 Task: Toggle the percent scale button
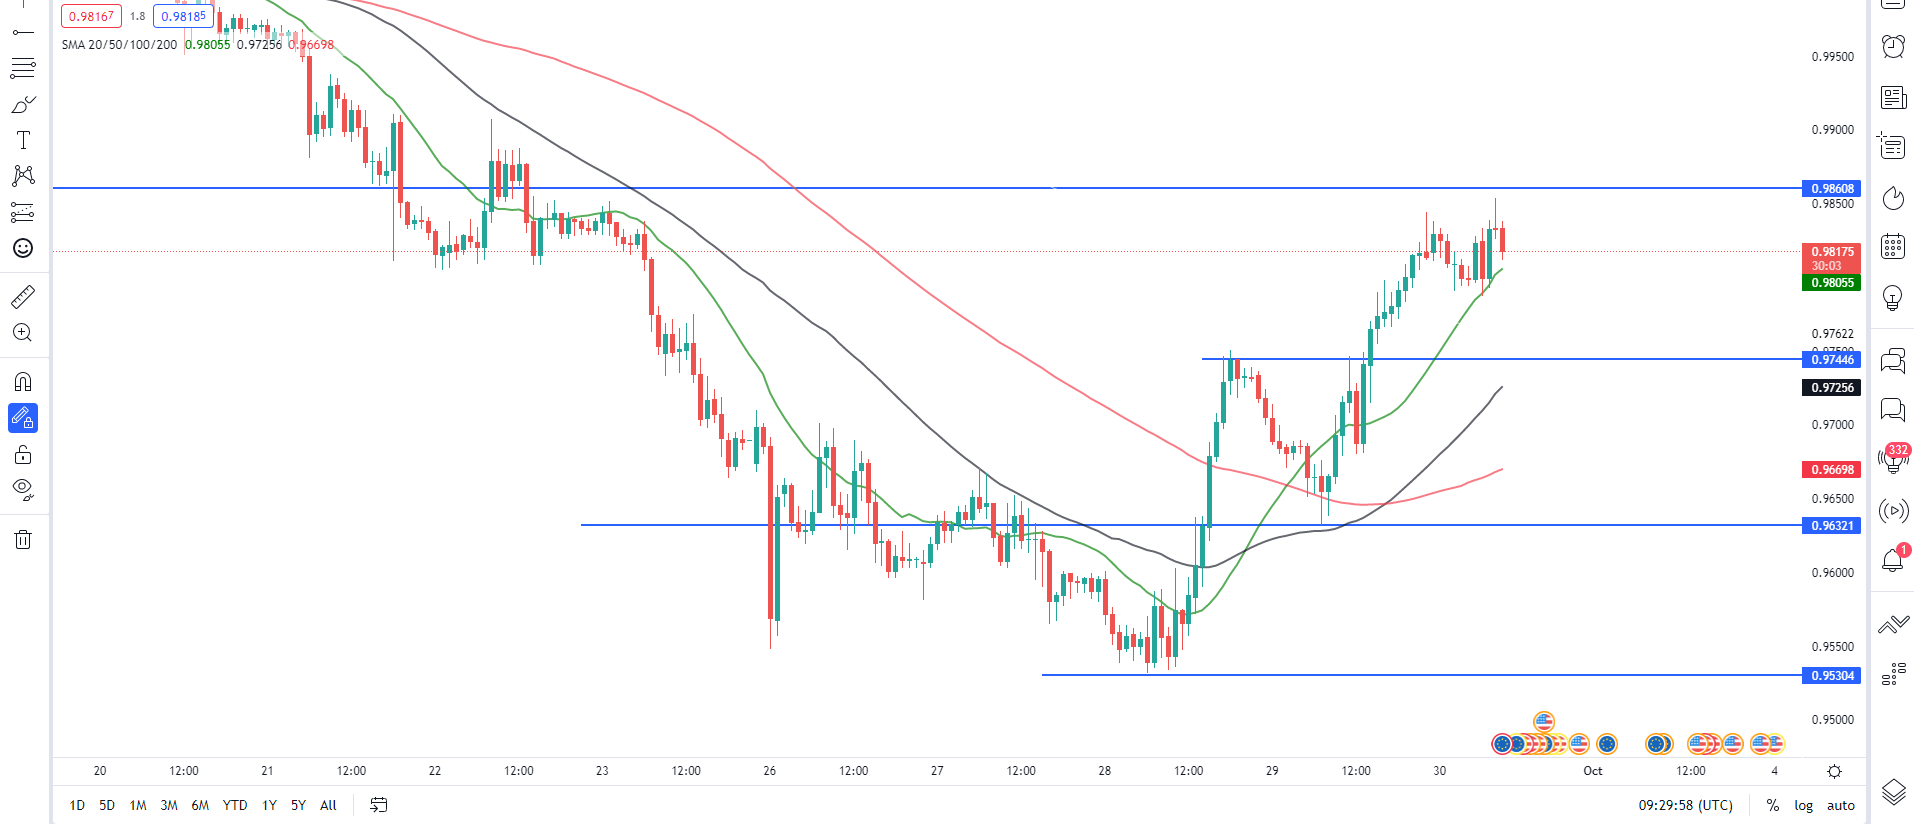tap(1772, 805)
